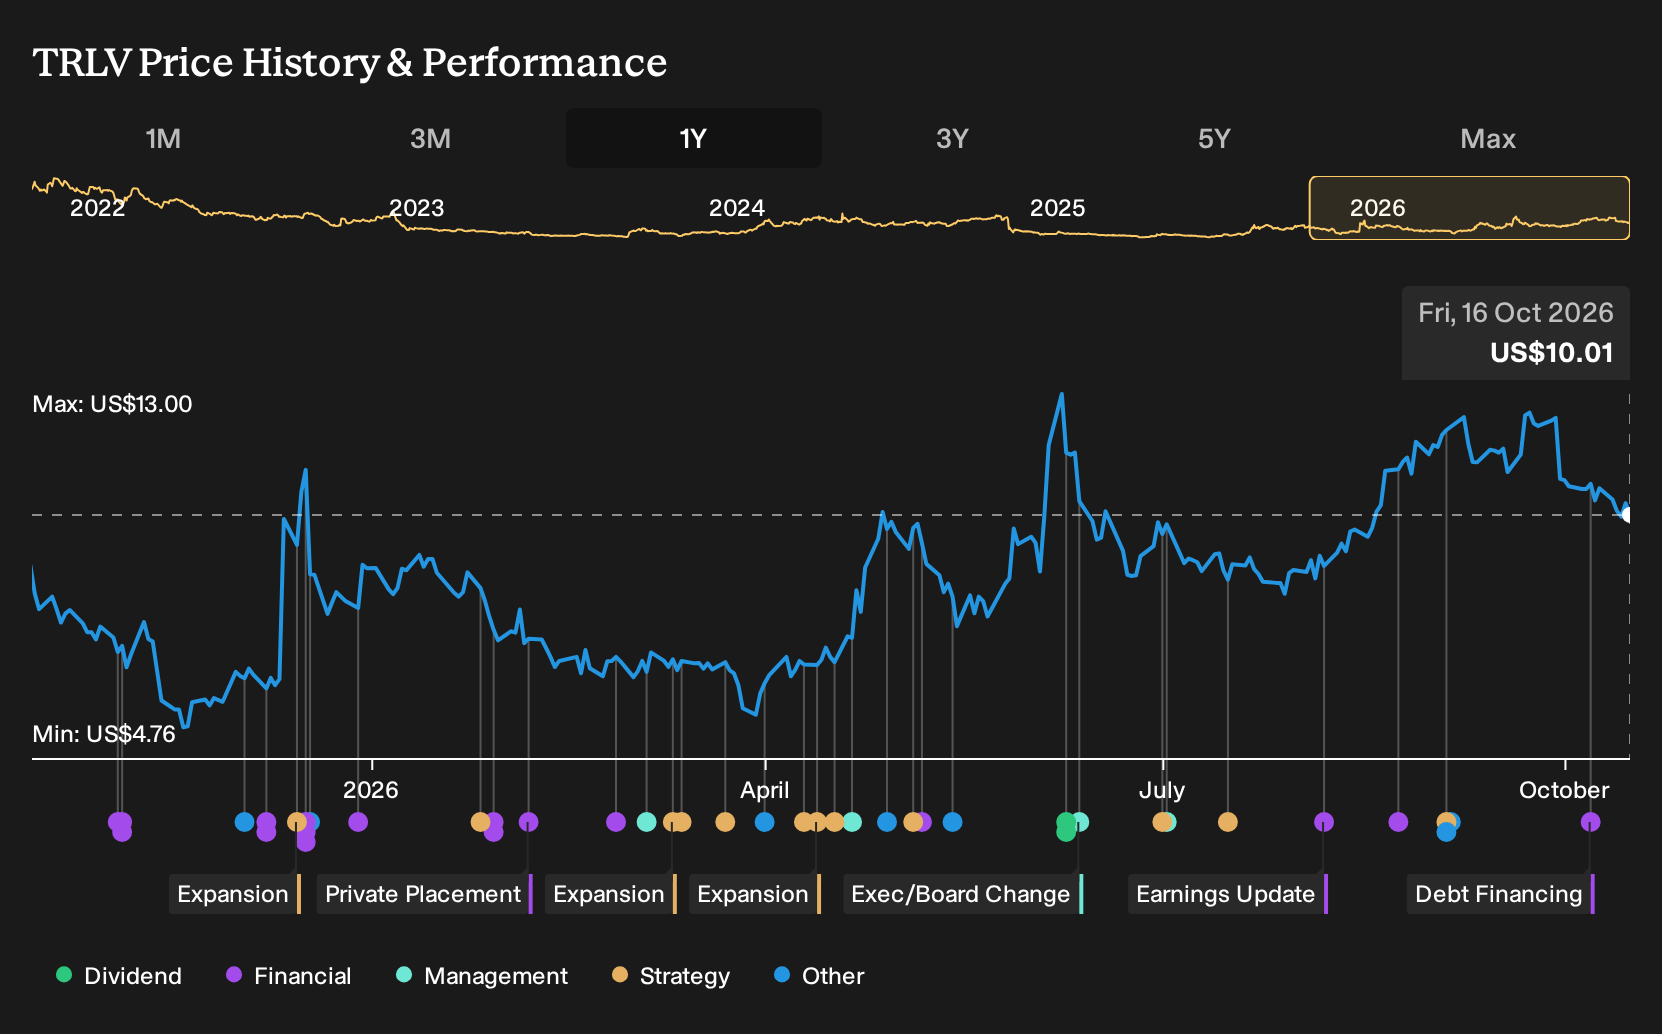Toggle Strategy events in the legend
1662x1034 pixels.
671,976
